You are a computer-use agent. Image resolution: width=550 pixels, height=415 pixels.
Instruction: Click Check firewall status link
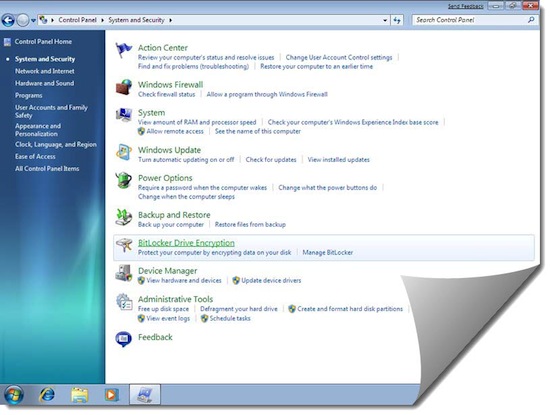coord(166,94)
